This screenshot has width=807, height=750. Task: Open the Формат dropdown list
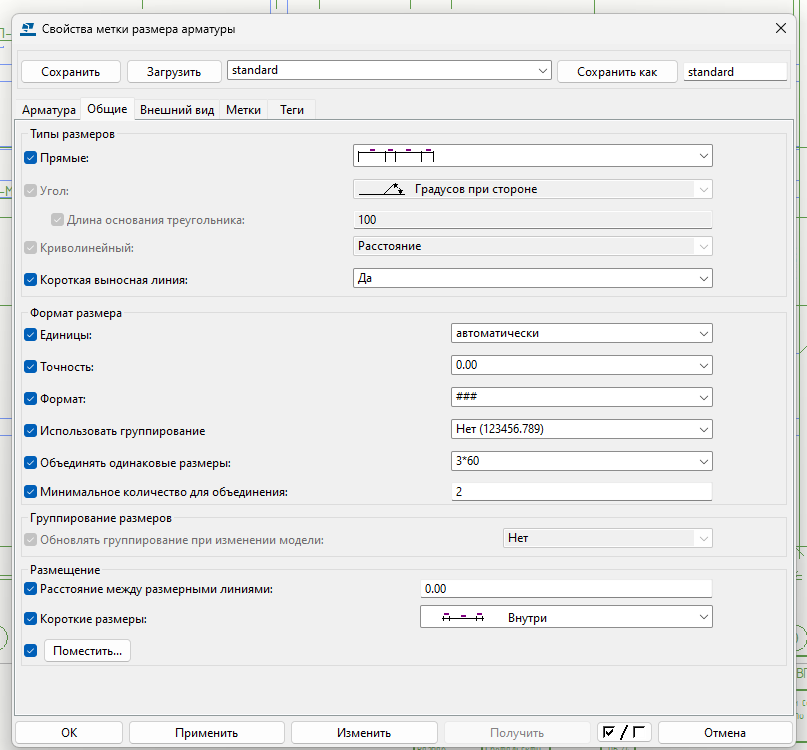click(581, 397)
